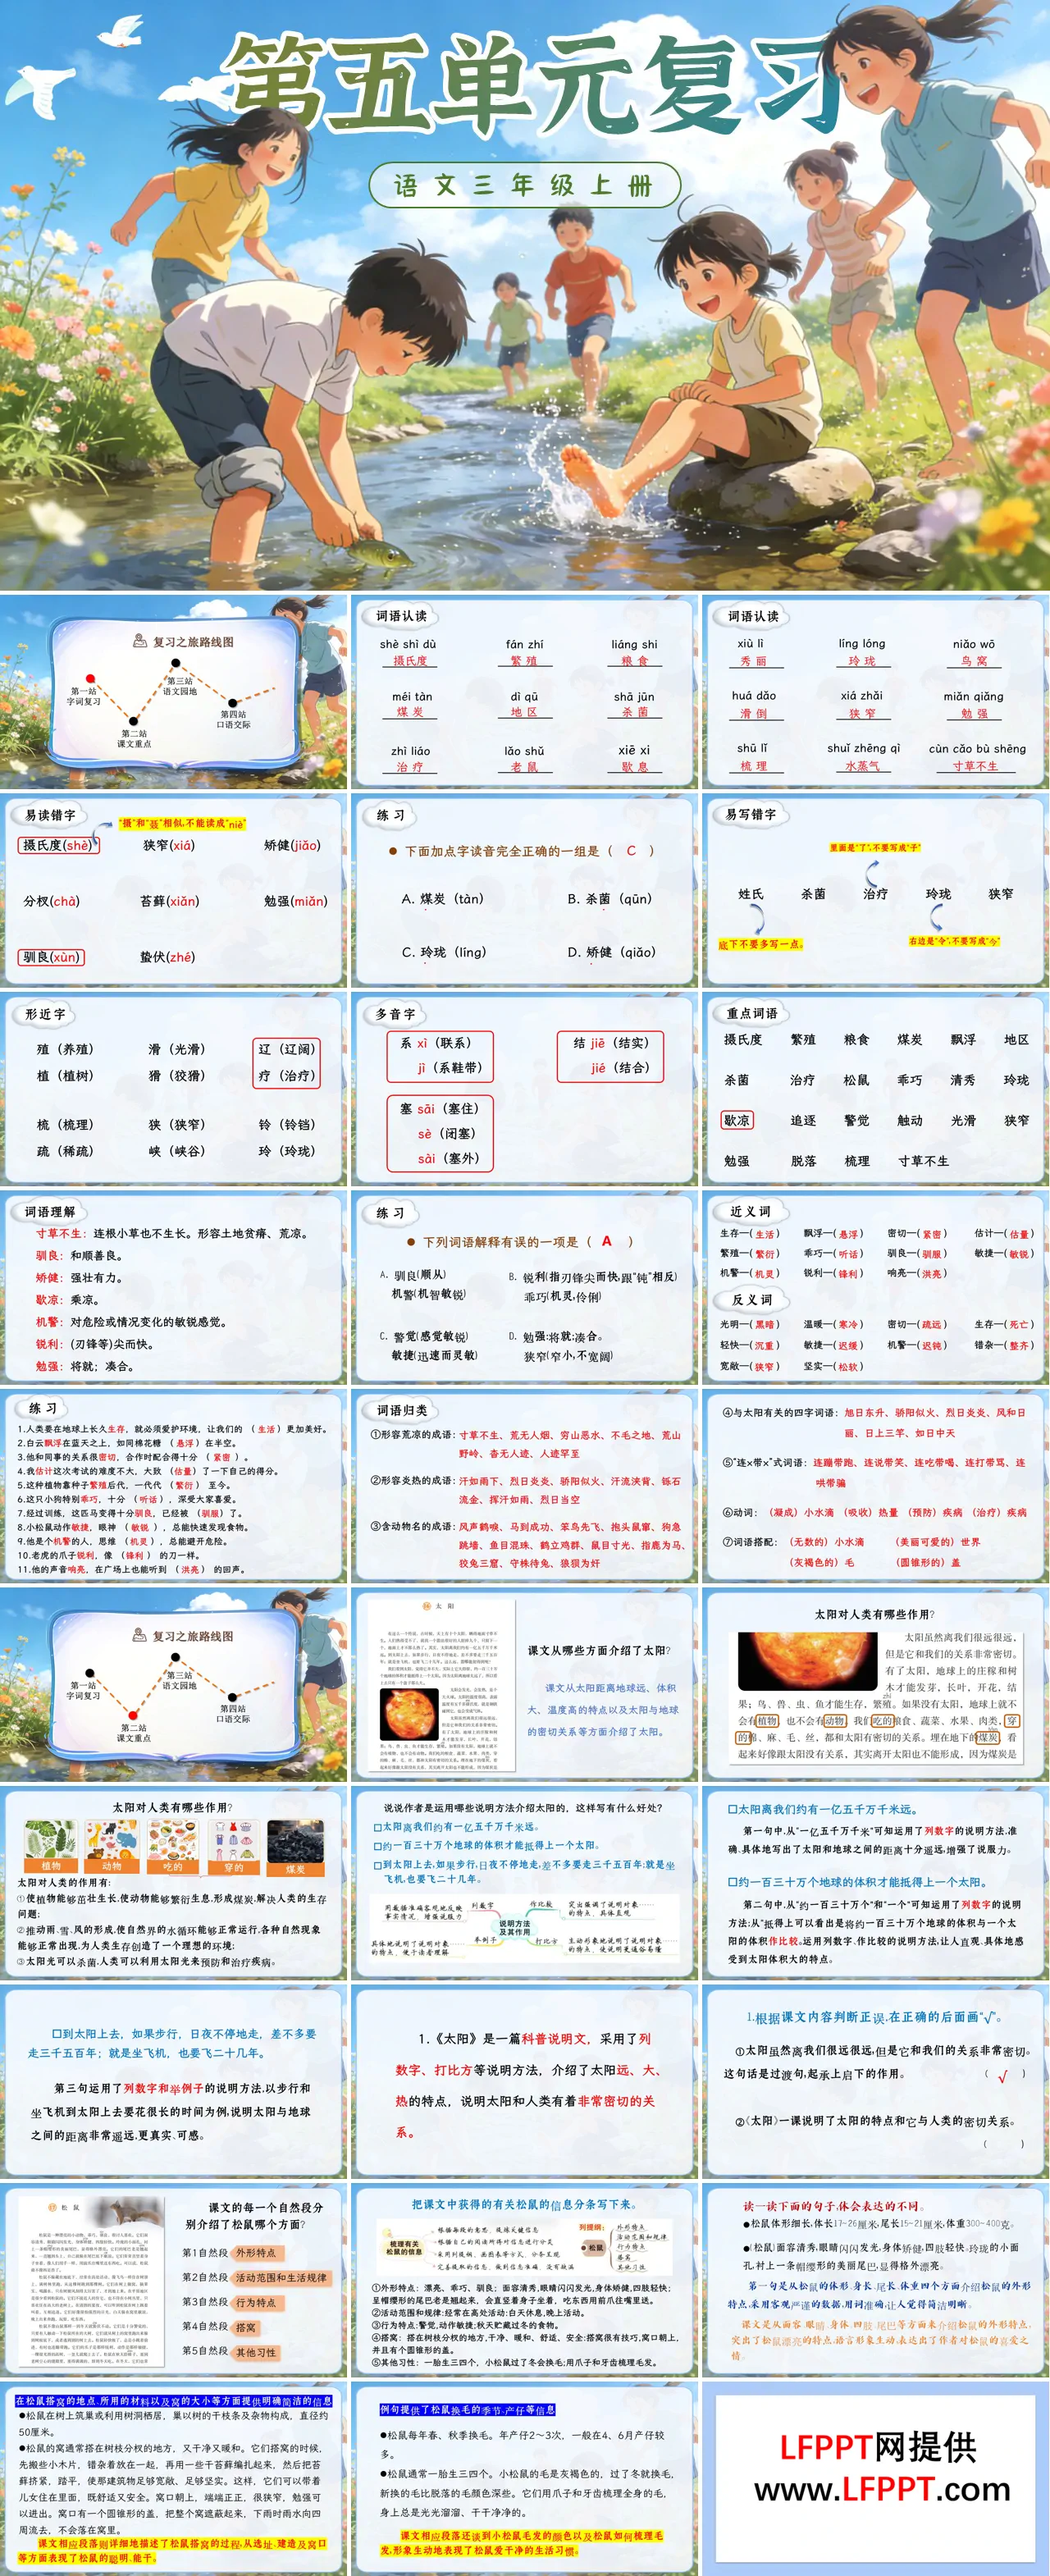Click the pinyin cùn cǎo bù shēng

click(976, 748)
